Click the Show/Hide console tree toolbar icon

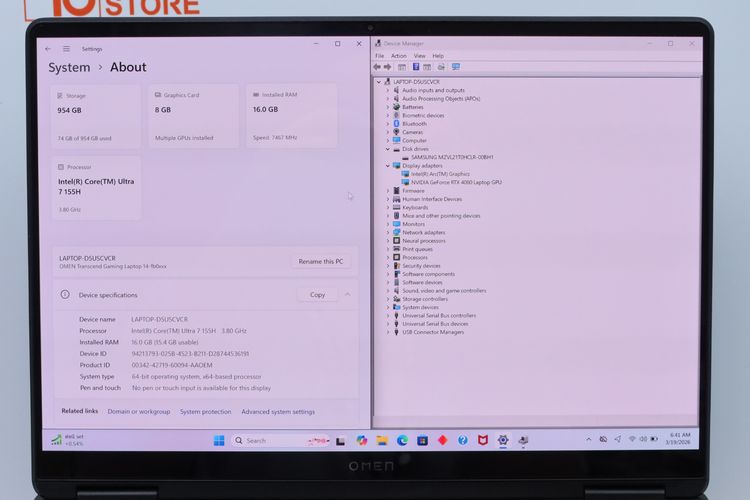point(402,67)
